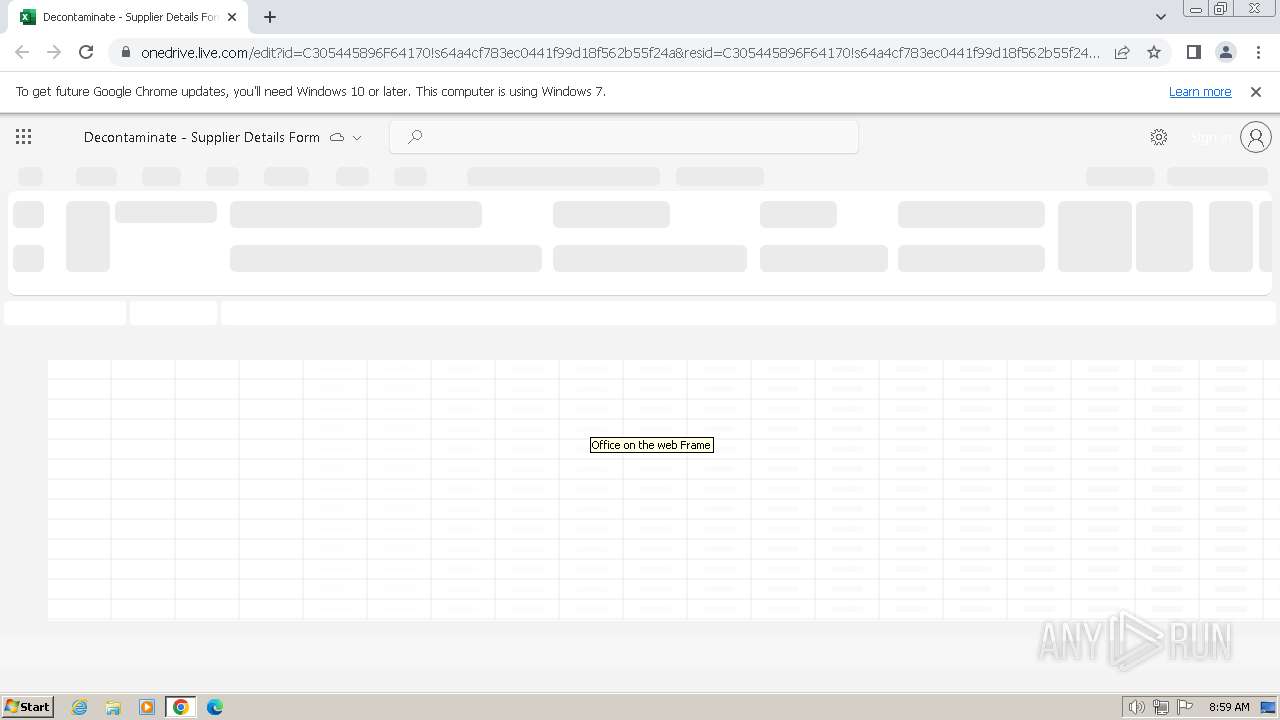Click the Sign in text in header

1212,137
